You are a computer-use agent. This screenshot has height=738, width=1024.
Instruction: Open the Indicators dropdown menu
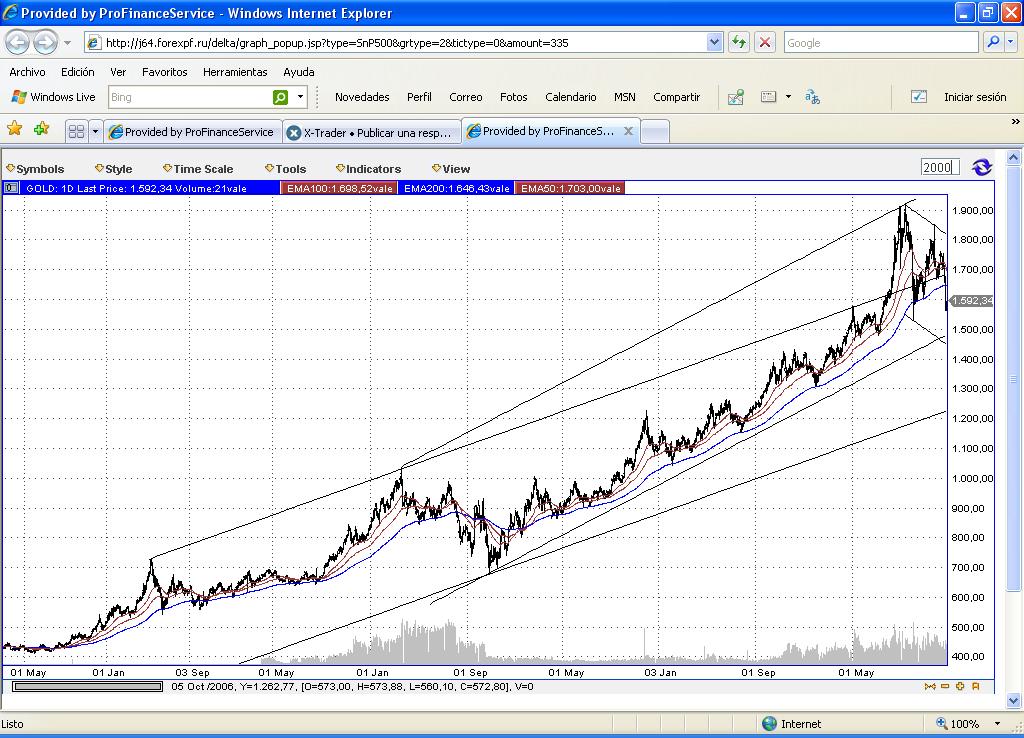tap(369, 169)
